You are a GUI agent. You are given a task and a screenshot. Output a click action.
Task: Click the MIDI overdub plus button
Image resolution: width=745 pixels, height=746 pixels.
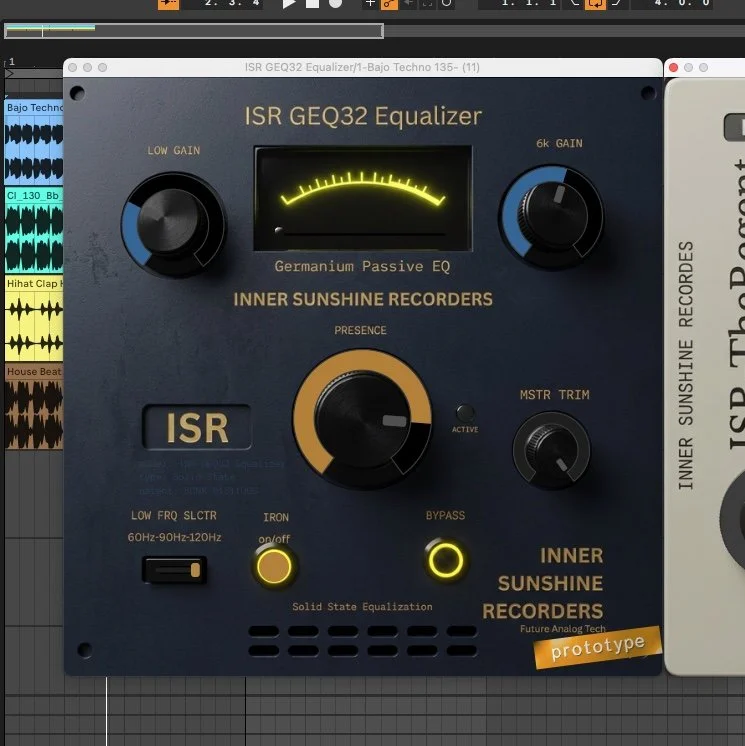[x=370, y=3]
